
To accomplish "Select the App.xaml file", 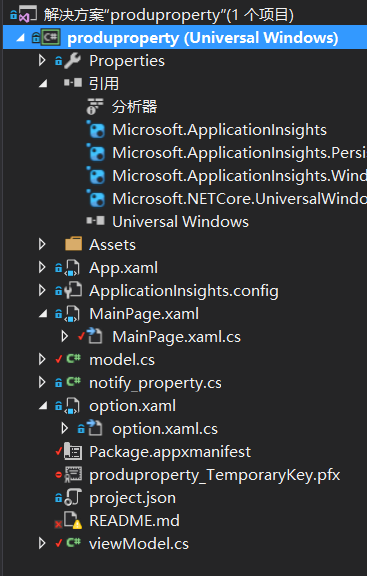I will pyautogui.click(x=123, y=268).
